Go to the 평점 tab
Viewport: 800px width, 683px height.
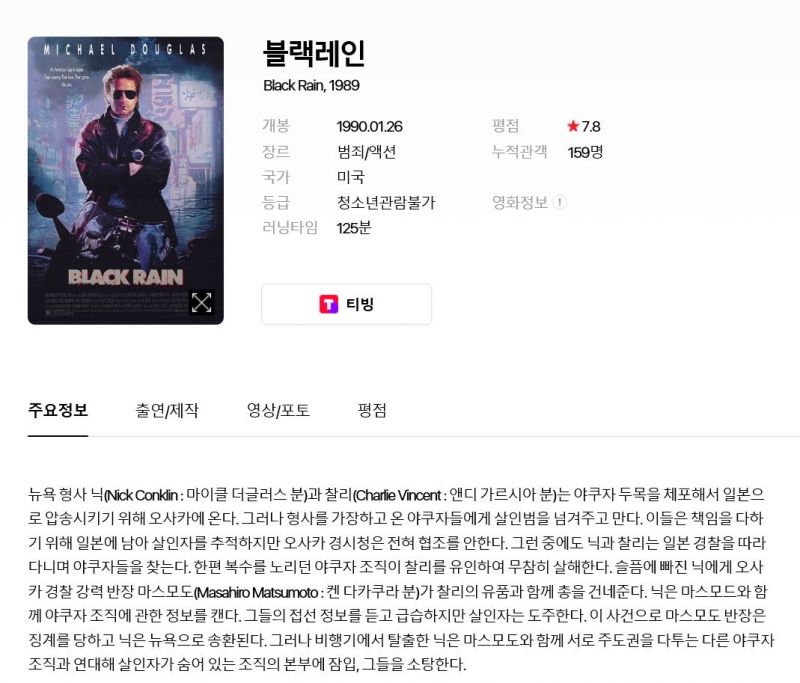[x=372, y=411]
